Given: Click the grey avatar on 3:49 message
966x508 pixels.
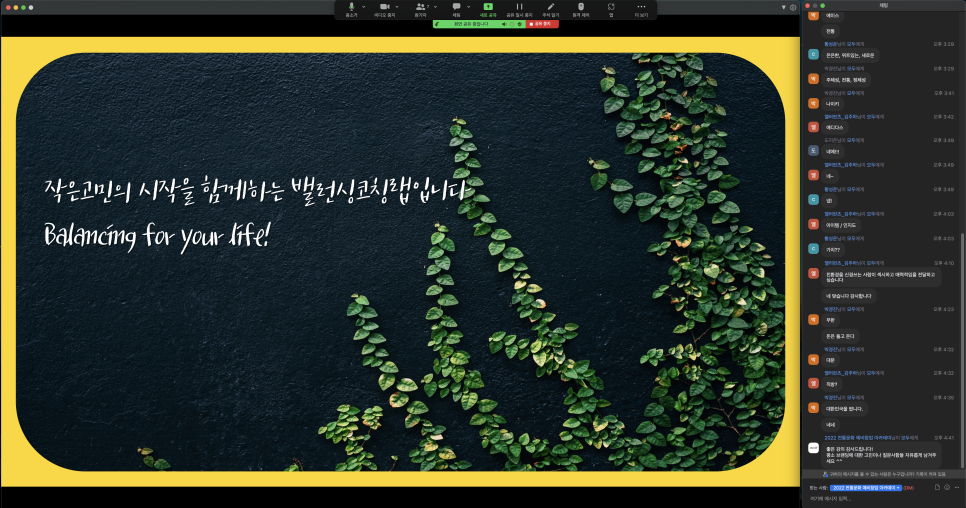Looking at the screenshot, I should (813, 151).
